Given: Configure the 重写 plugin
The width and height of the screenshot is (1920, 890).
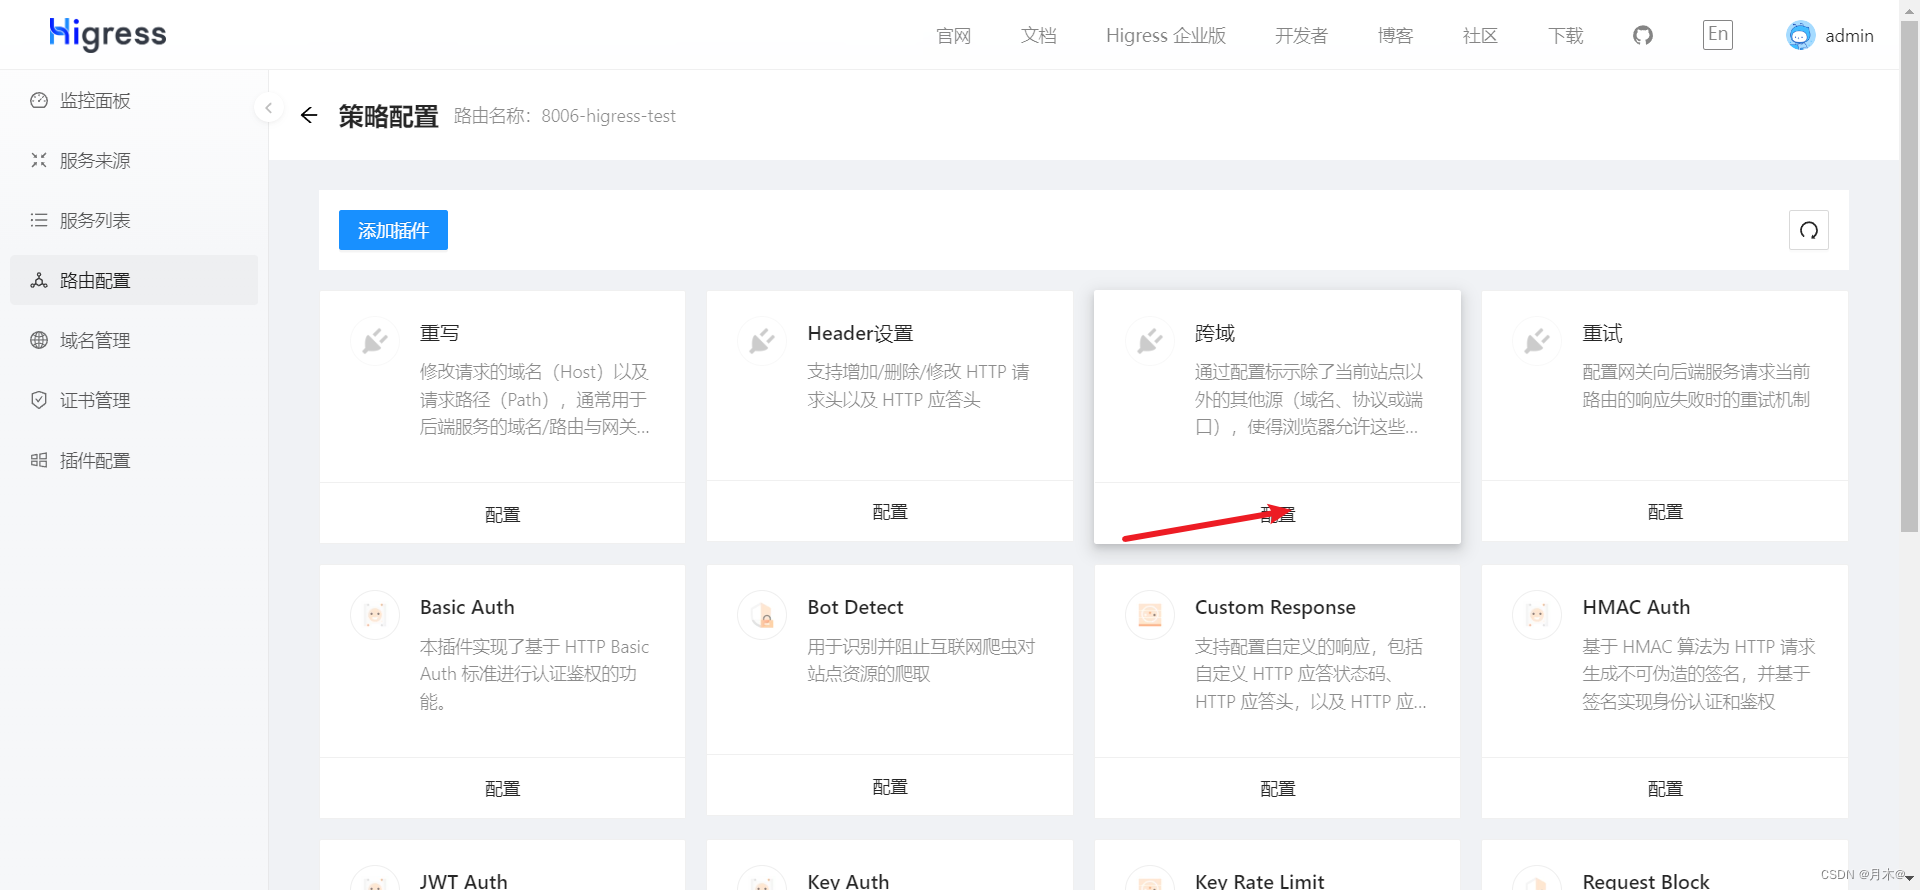Looking at the screenshot, I should click(x=502, y=514).
